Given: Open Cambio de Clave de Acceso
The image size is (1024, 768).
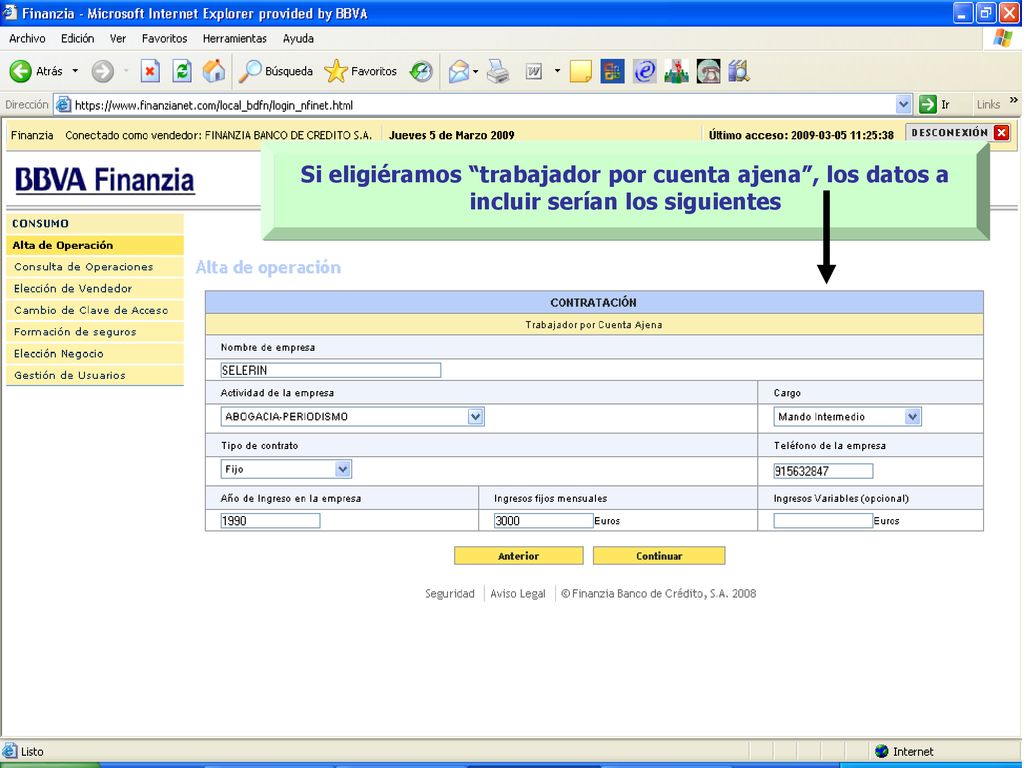Looking at the screenshot, I should (95, 310).
